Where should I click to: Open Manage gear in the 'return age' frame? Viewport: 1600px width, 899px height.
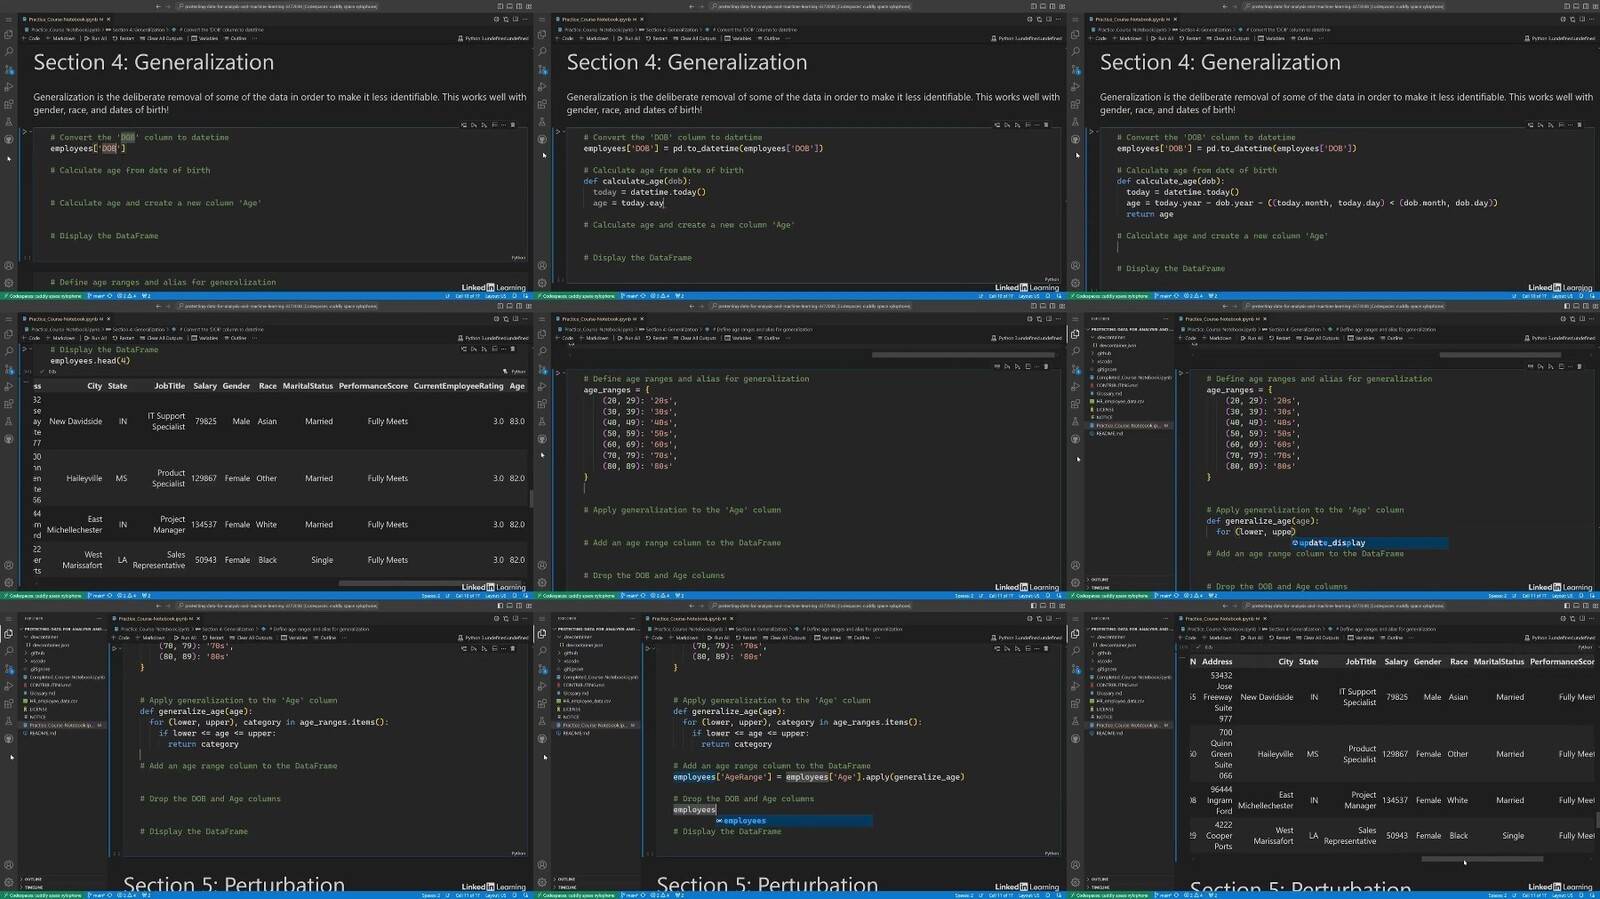click(x=1075, y=283)
